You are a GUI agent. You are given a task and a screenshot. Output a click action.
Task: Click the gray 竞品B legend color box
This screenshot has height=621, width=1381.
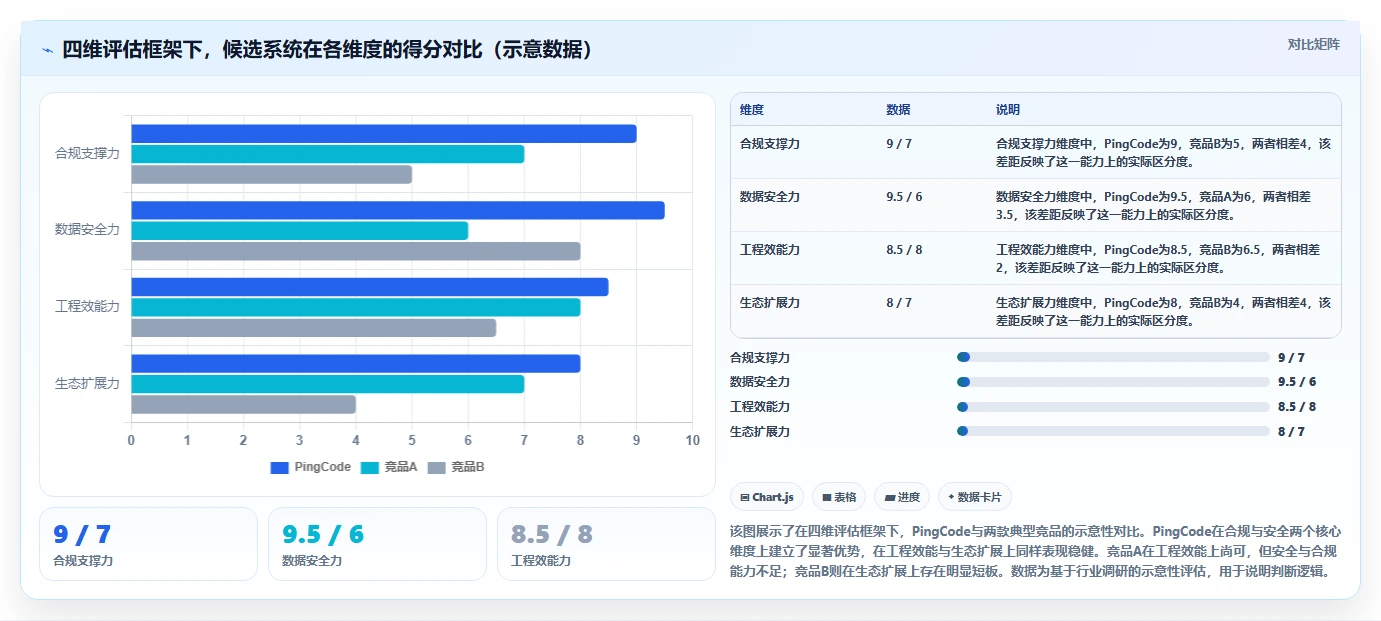[x=437, y=467]
